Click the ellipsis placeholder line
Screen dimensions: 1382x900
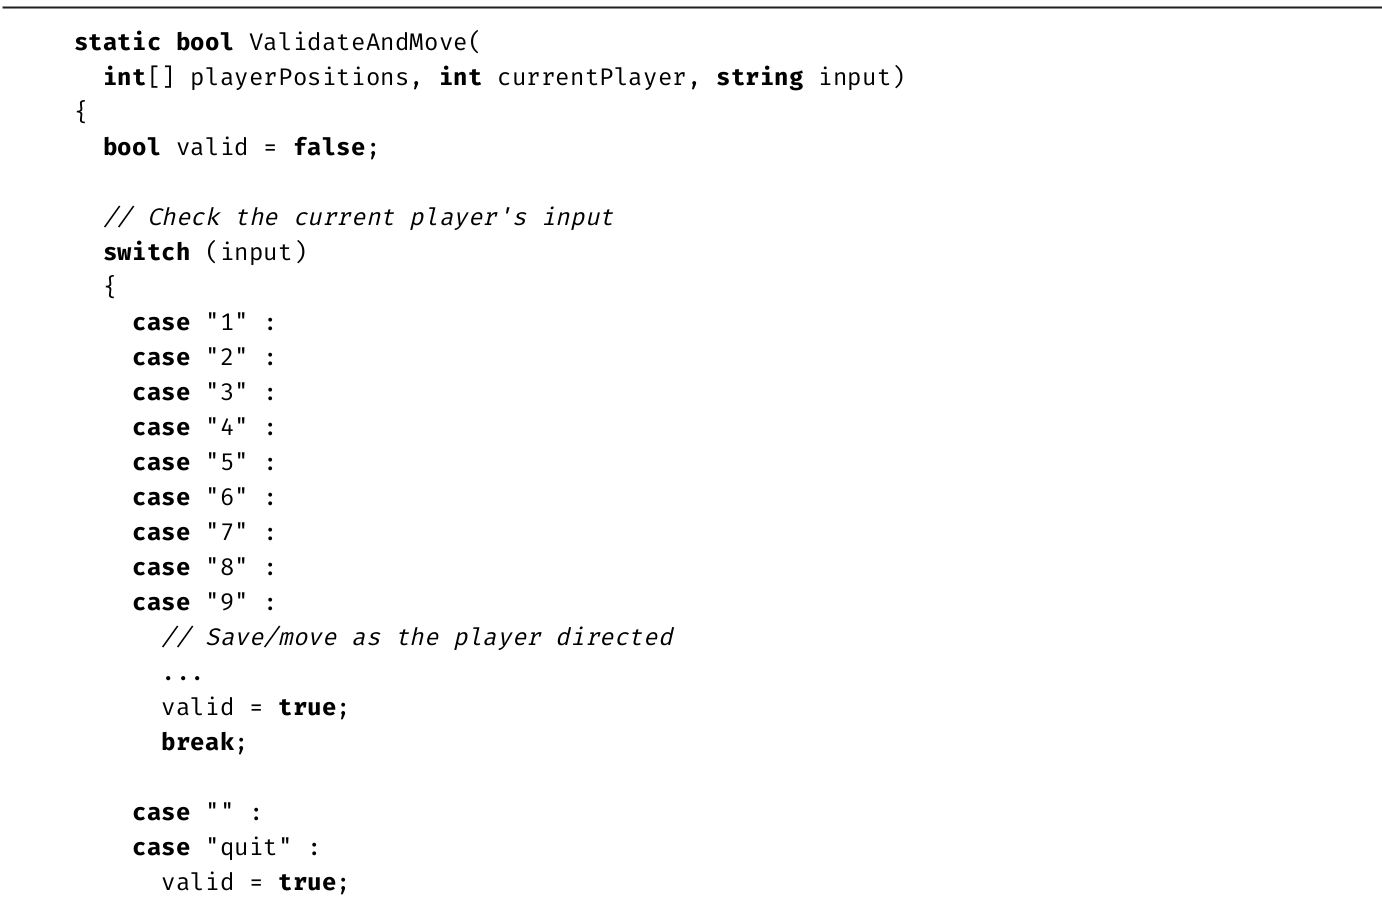coord(182,672)
